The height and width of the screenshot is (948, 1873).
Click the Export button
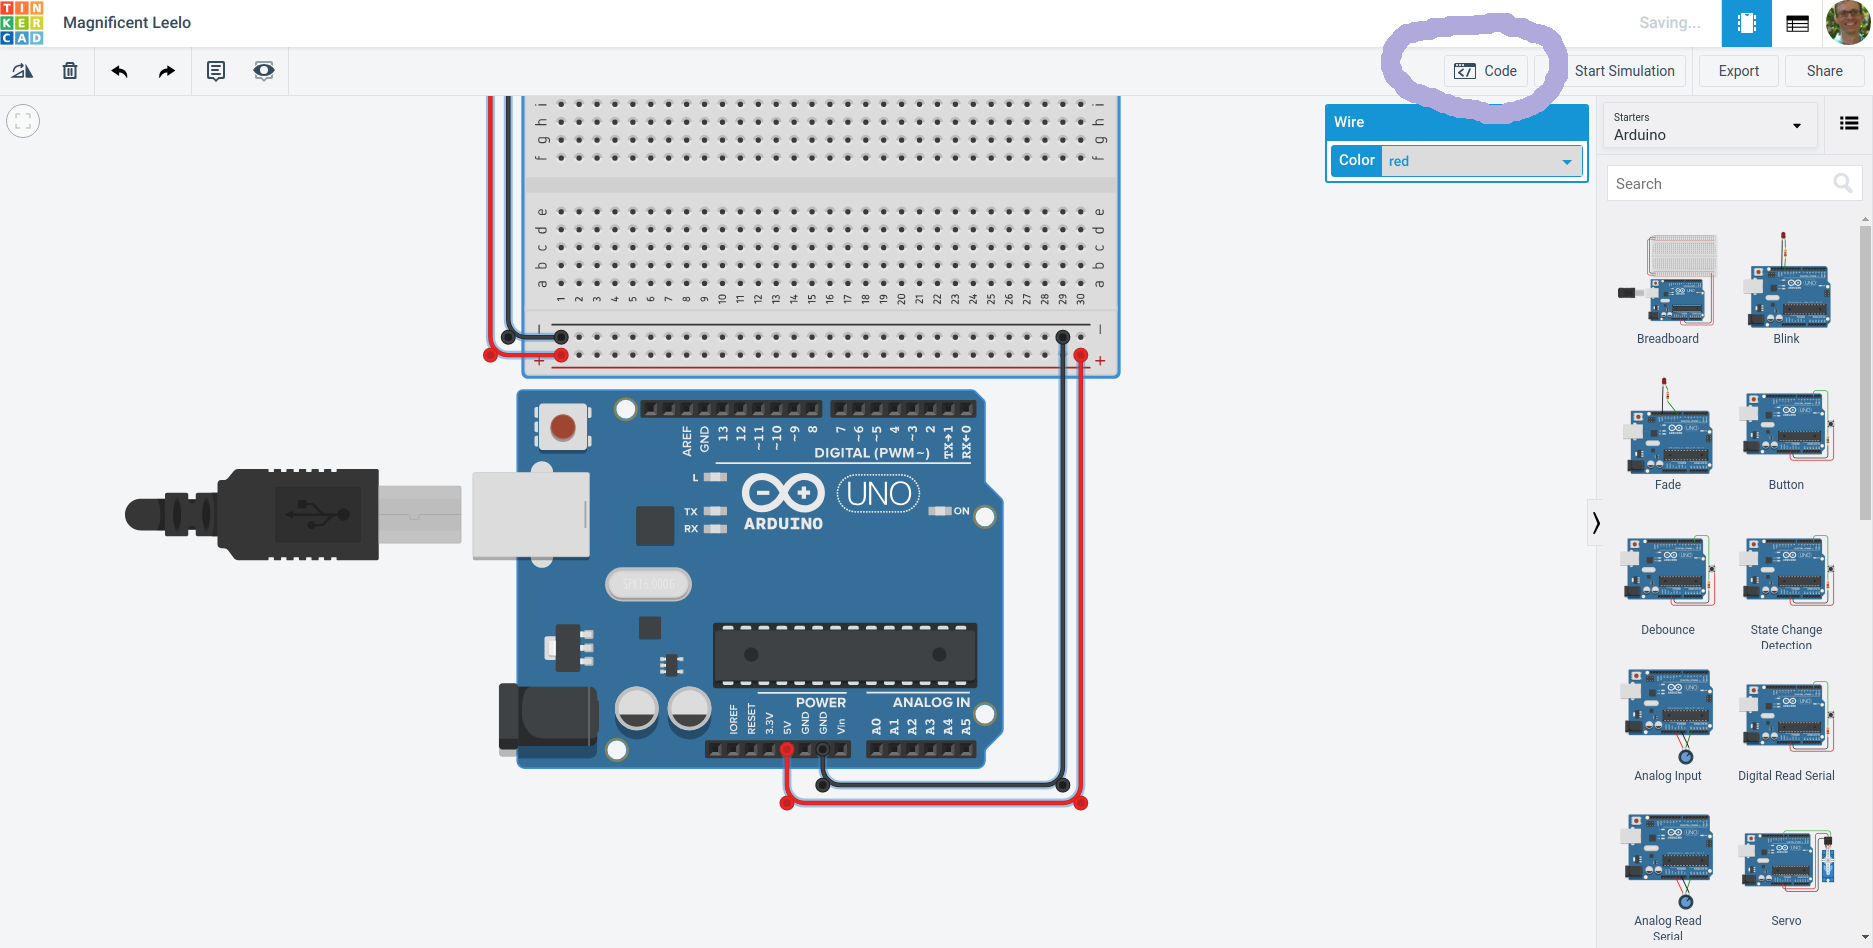[1739, 71]
